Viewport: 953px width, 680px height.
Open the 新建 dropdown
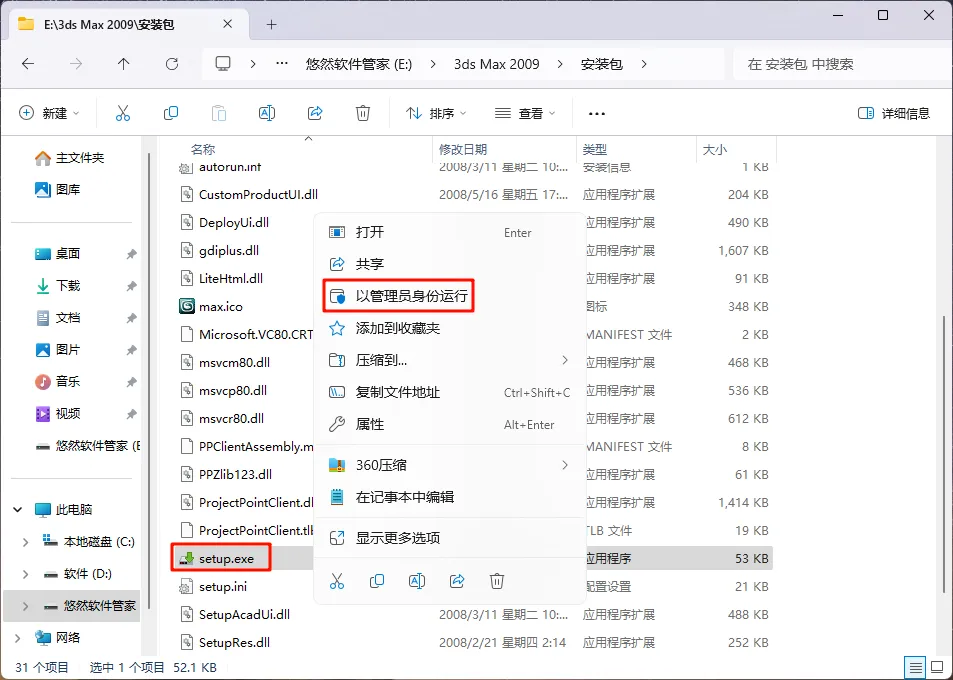pos(49,113)
